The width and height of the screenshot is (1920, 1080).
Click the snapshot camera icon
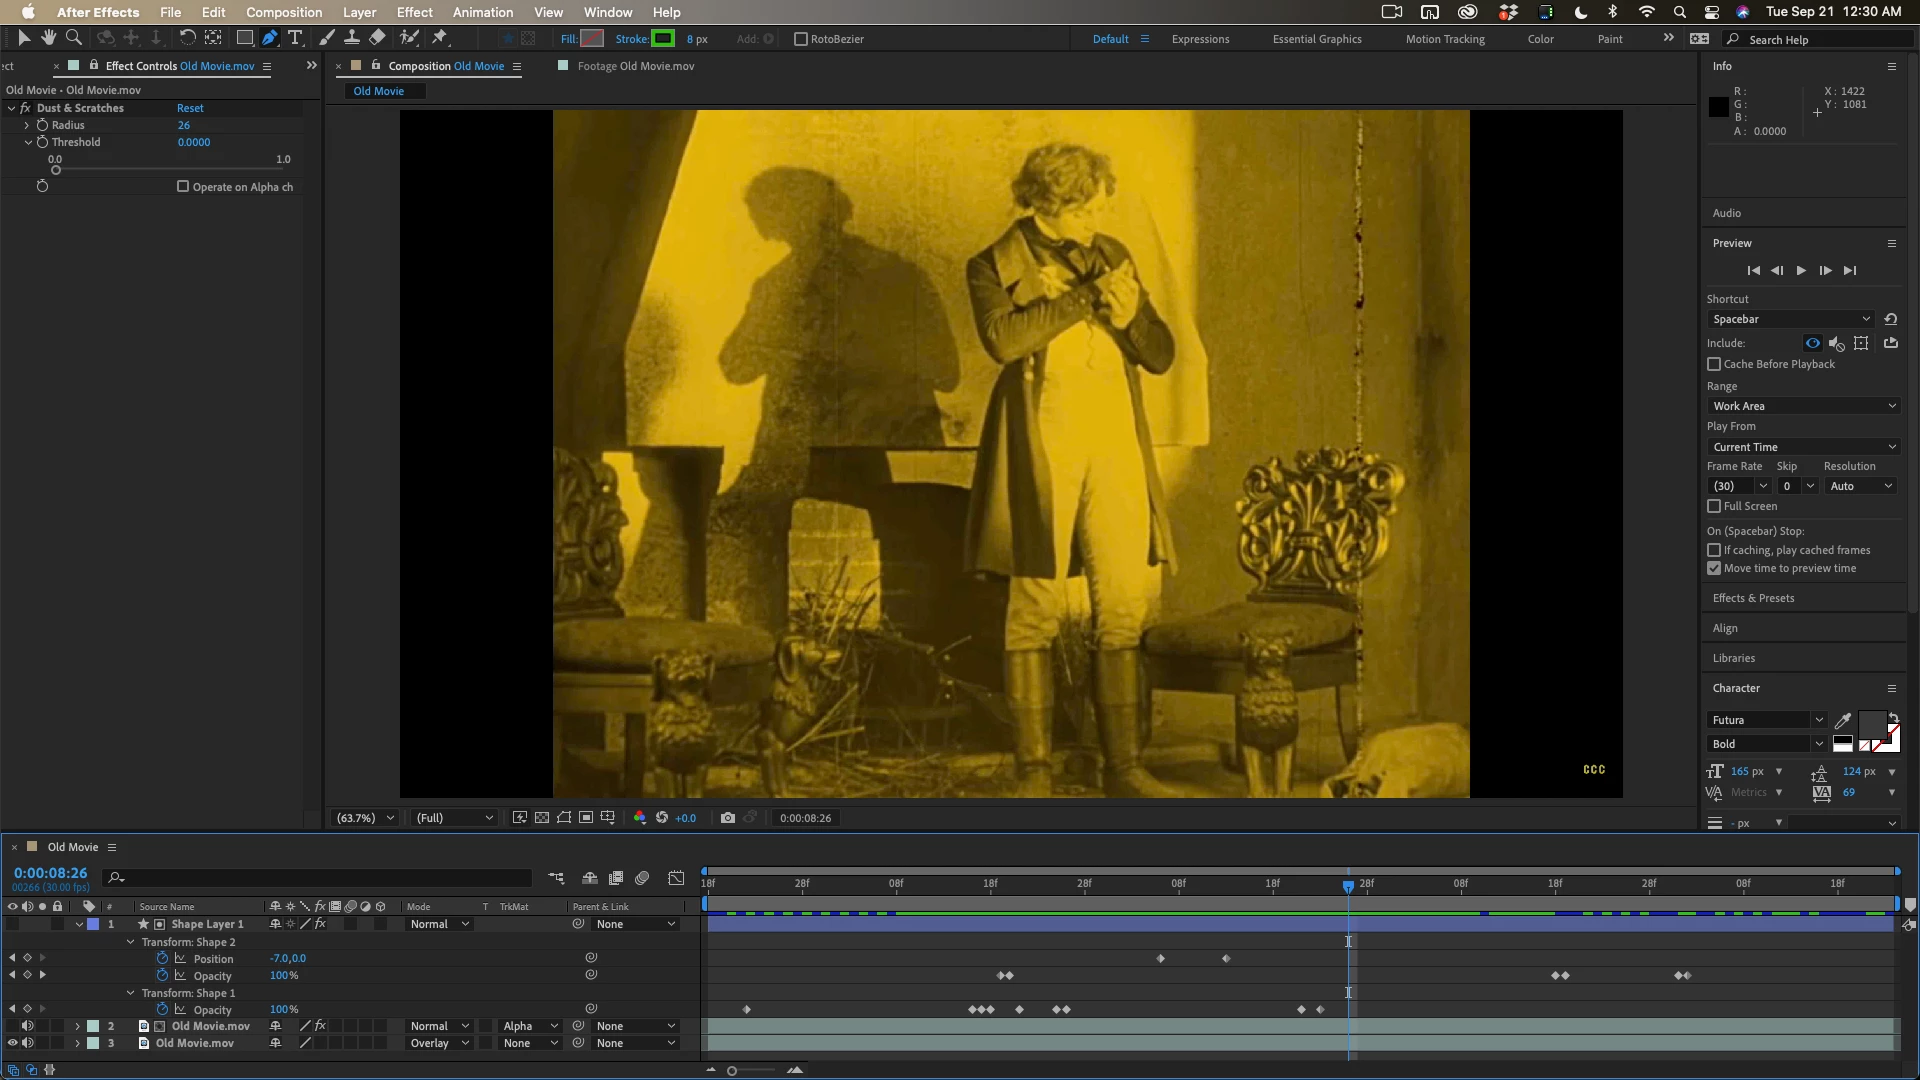[x=728, y=818]
